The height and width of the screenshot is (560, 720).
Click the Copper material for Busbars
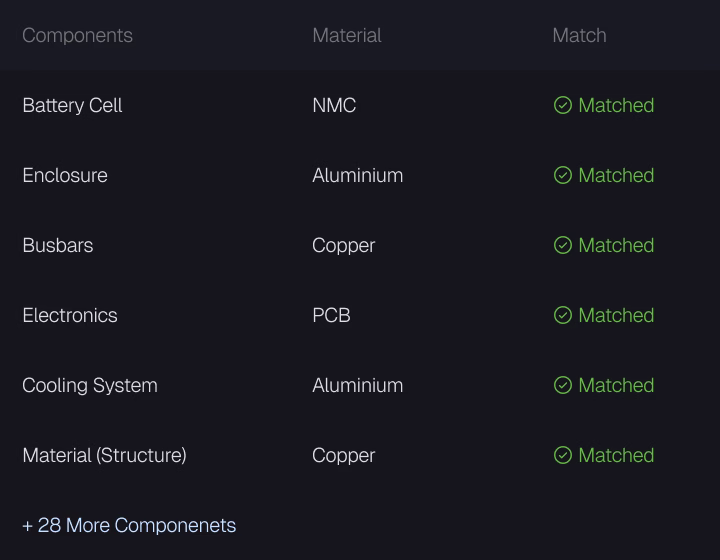pyautogui.click(x=343, y=246)
